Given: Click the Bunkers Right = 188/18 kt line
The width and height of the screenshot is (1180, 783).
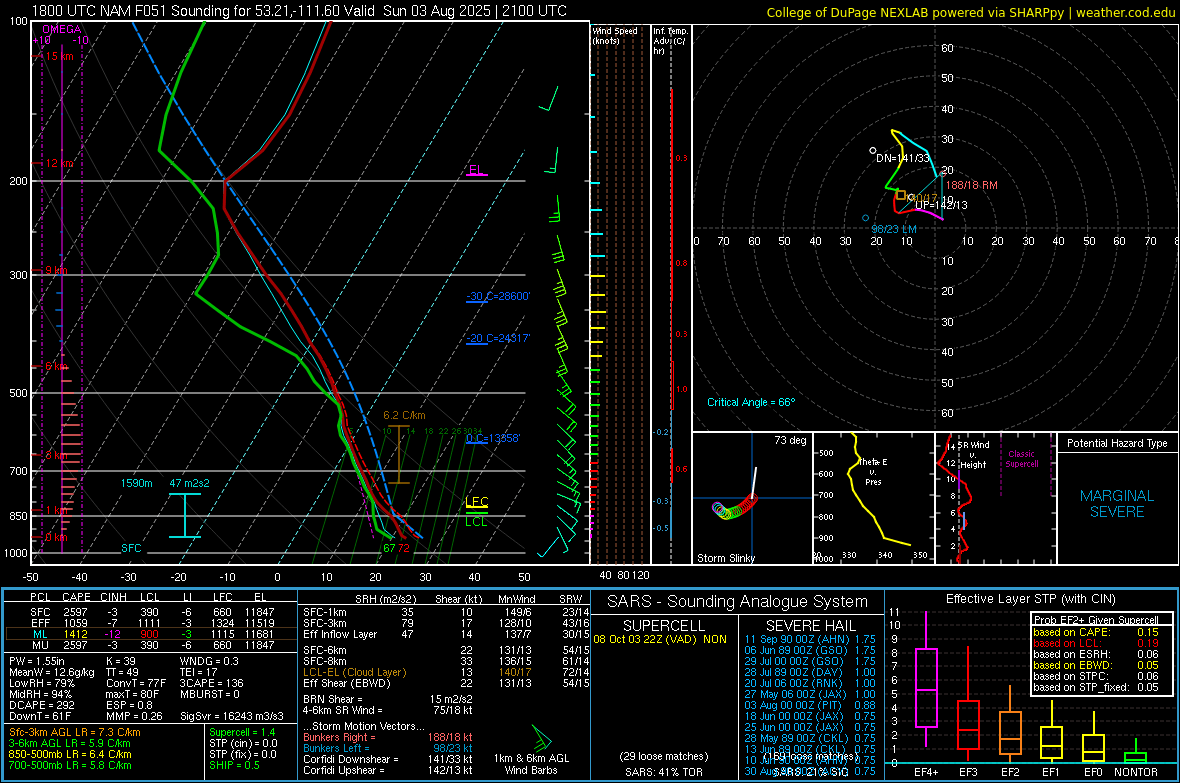Looking at the screenshot, I should point(388,737).
